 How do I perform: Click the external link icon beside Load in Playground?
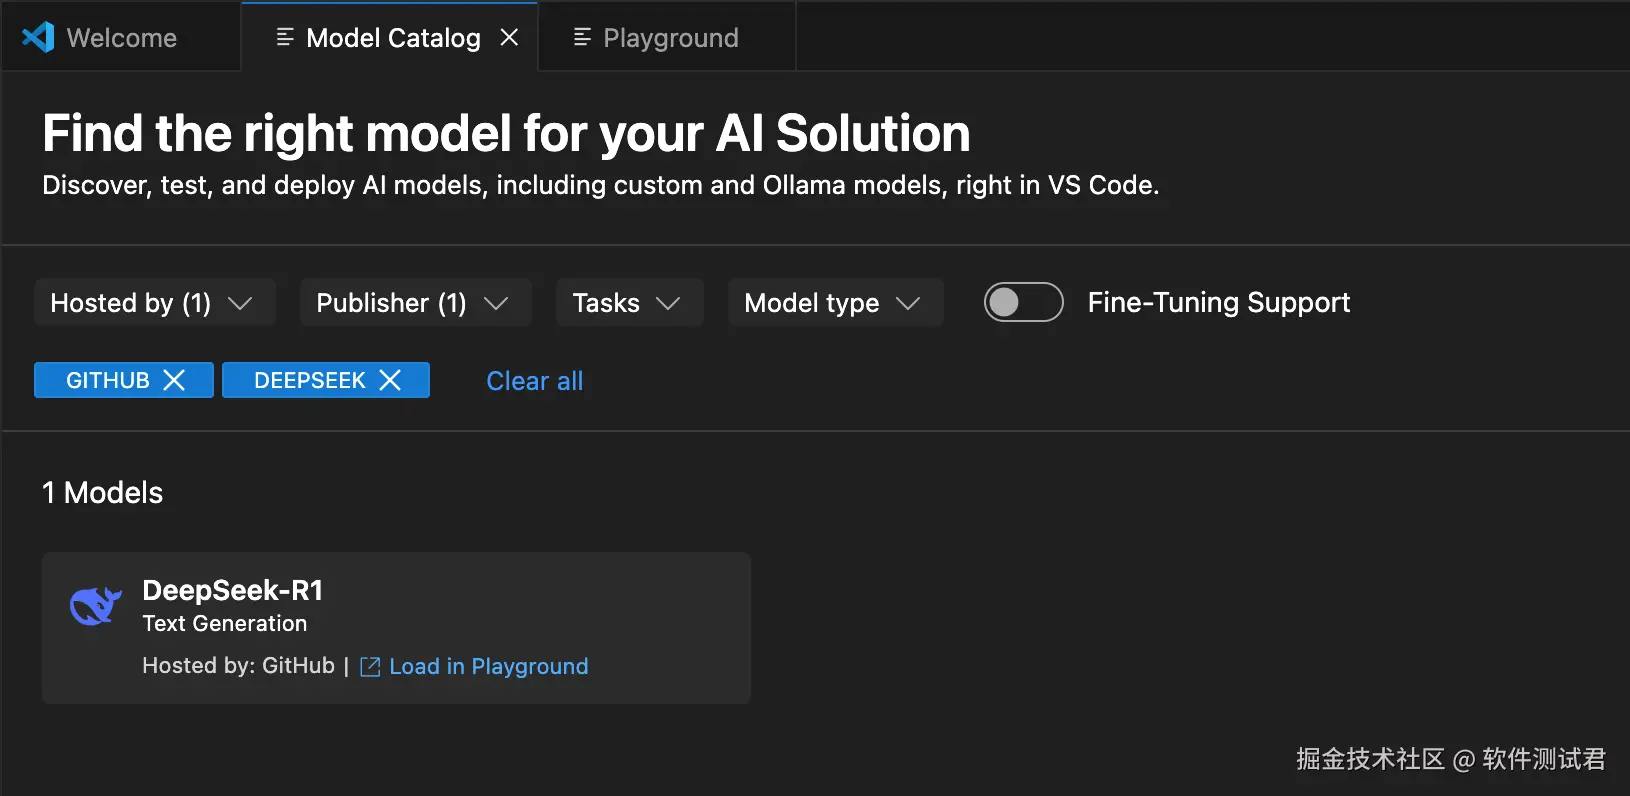click(x=370, y=667)
